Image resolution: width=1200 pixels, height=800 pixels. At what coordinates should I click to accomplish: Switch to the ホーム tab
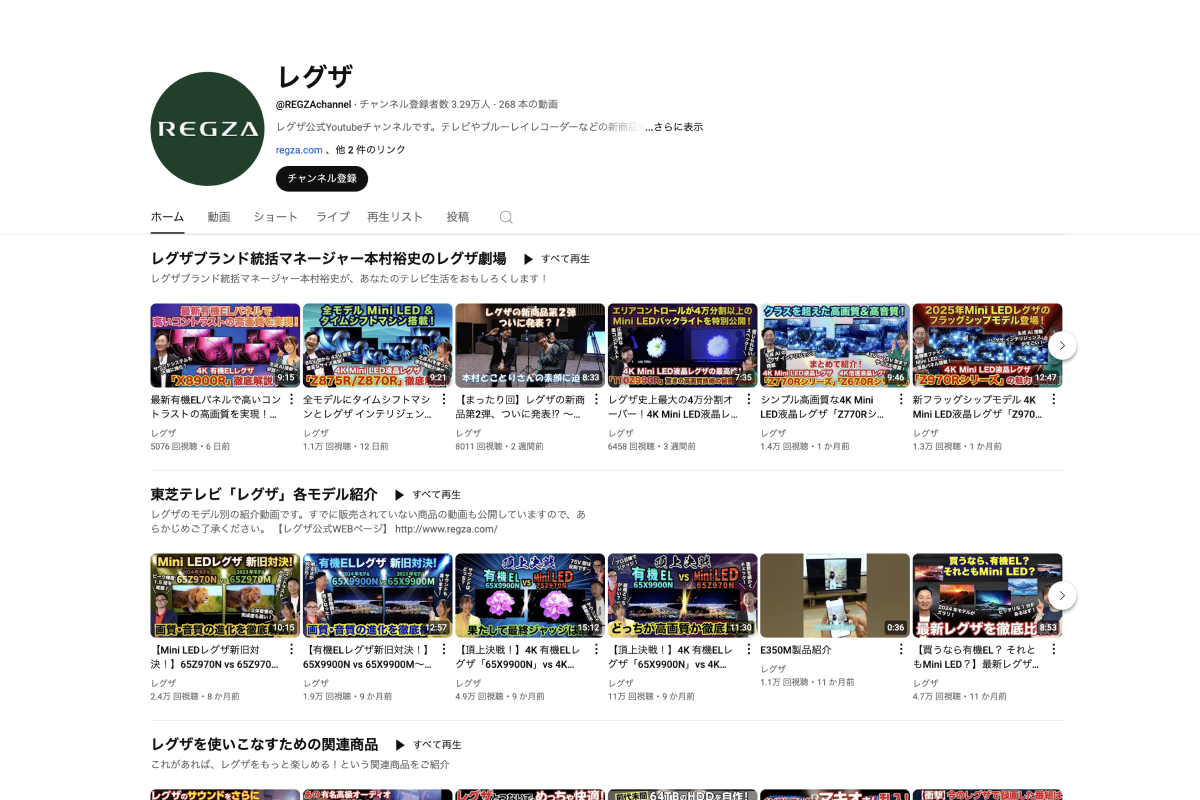[167, 217]
